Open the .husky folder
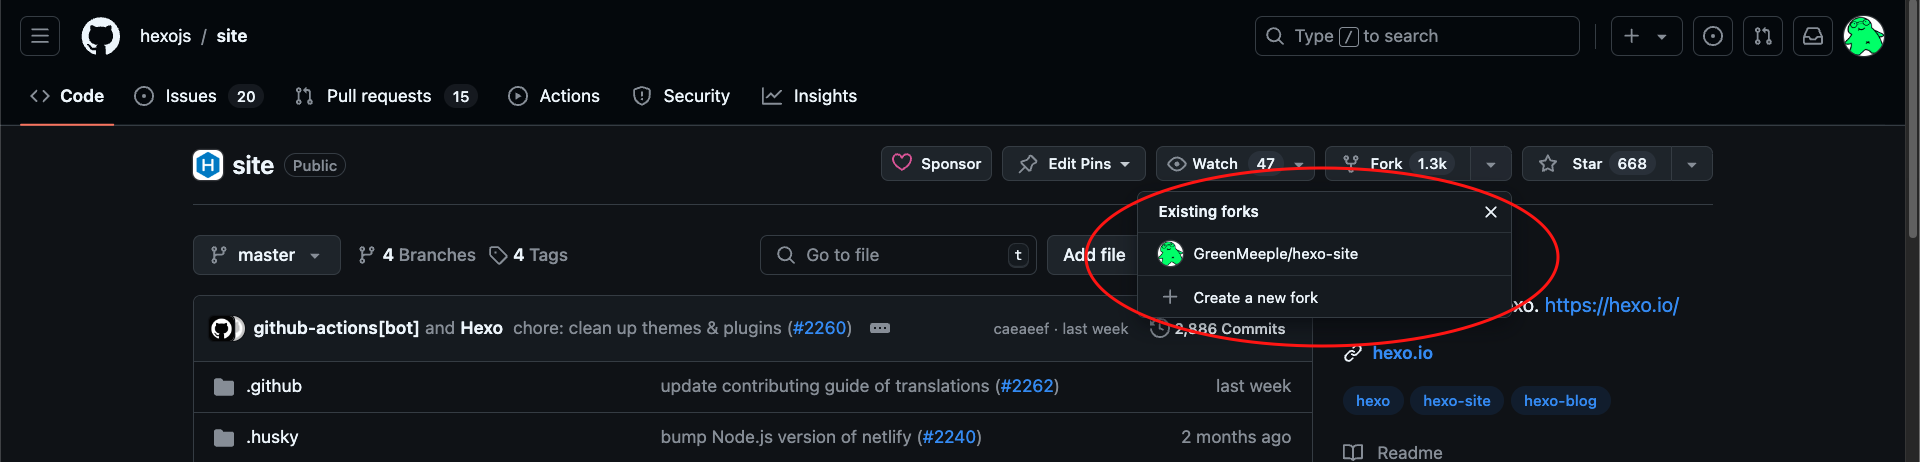This screenshot has height=462, width=1920. click(273, 437)
